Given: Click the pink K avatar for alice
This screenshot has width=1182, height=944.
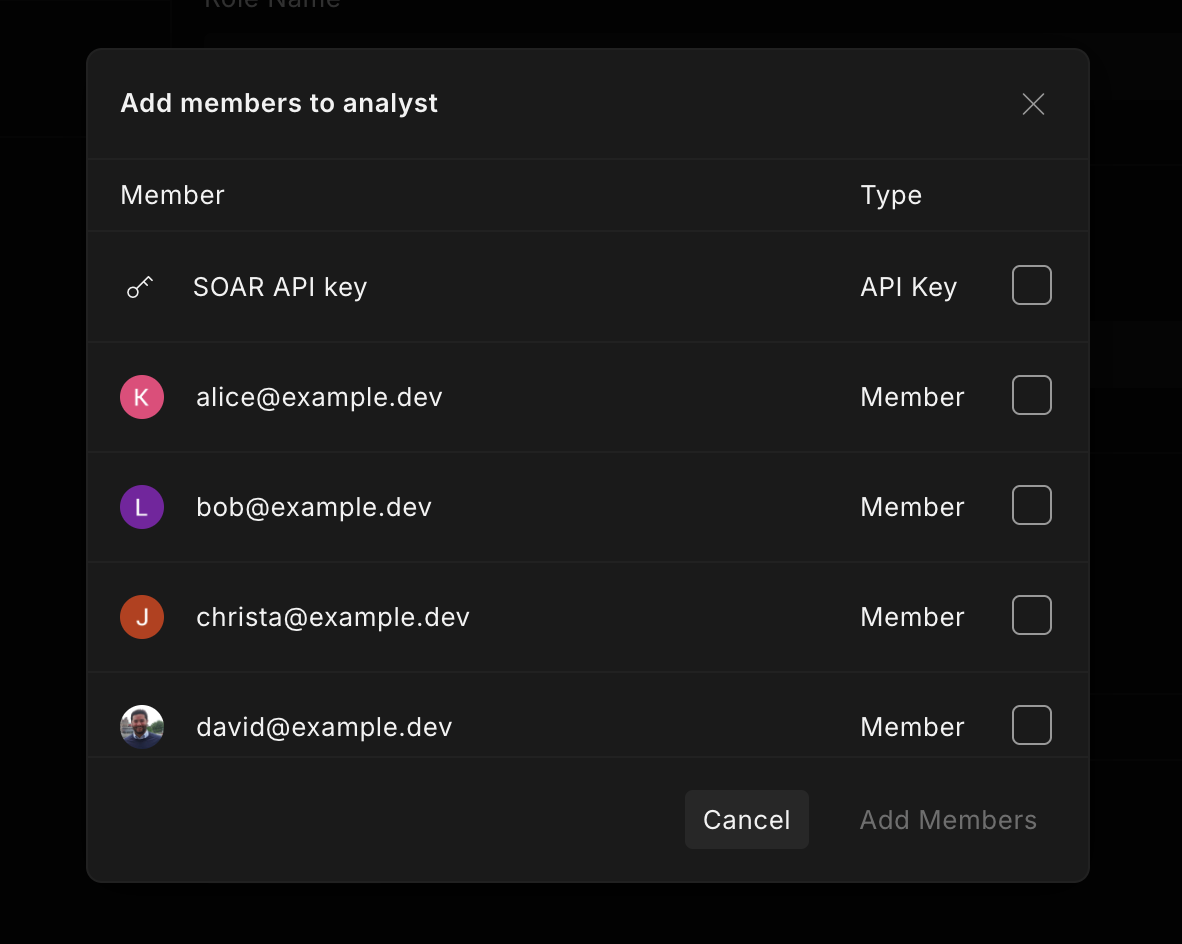Looking at the screenshot, I should (x=142, y=397).
